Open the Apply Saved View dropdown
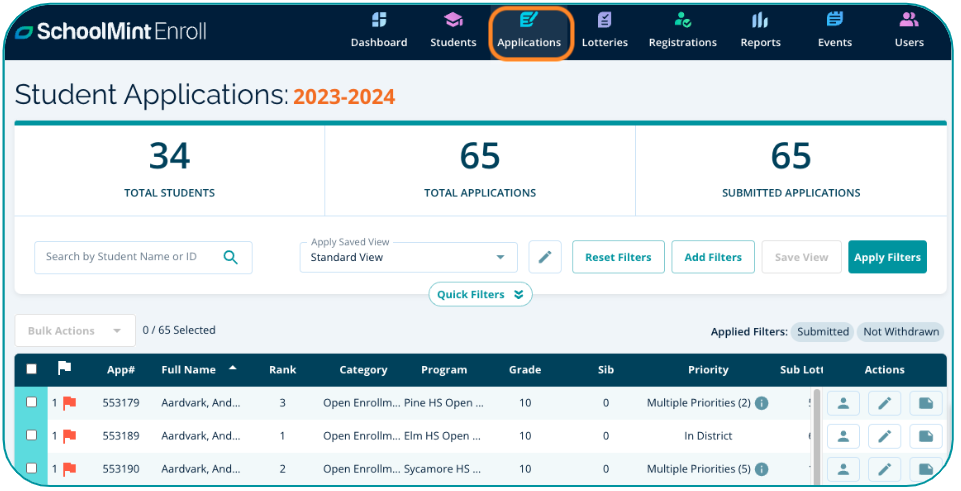 [x=408, y=257]
